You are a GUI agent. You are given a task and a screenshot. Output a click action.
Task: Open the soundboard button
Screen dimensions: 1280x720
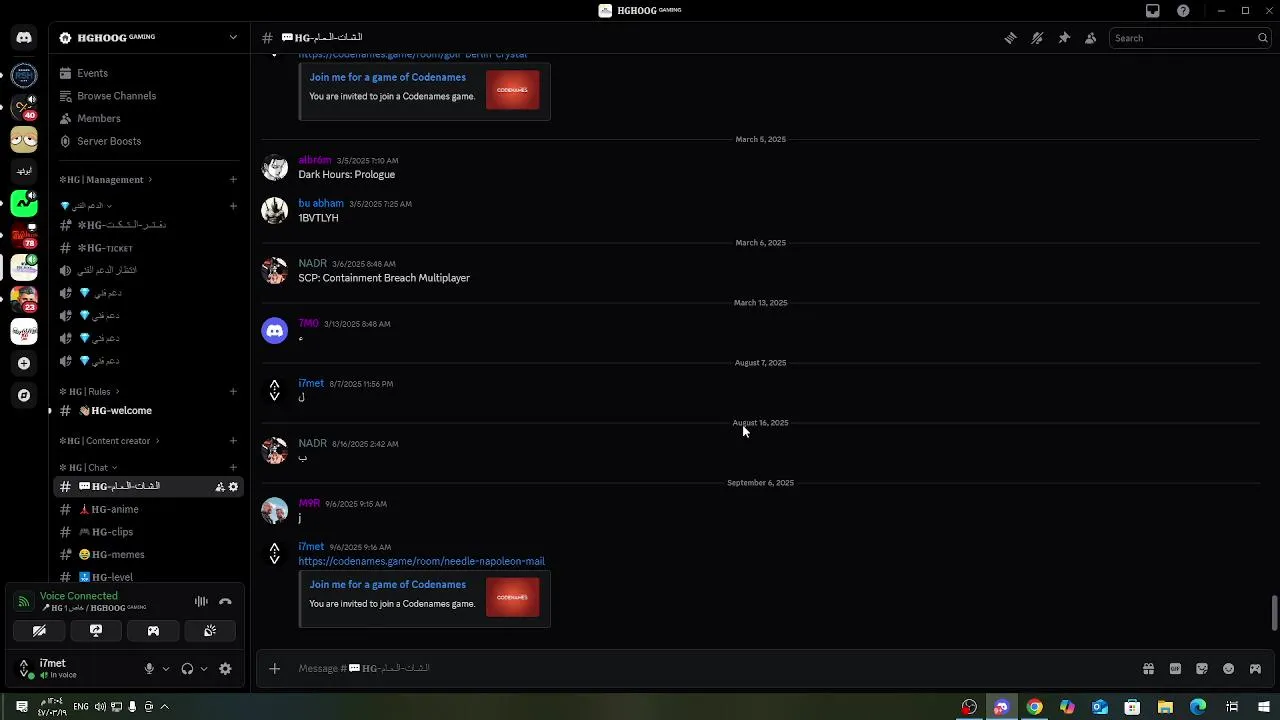point(210,631)
